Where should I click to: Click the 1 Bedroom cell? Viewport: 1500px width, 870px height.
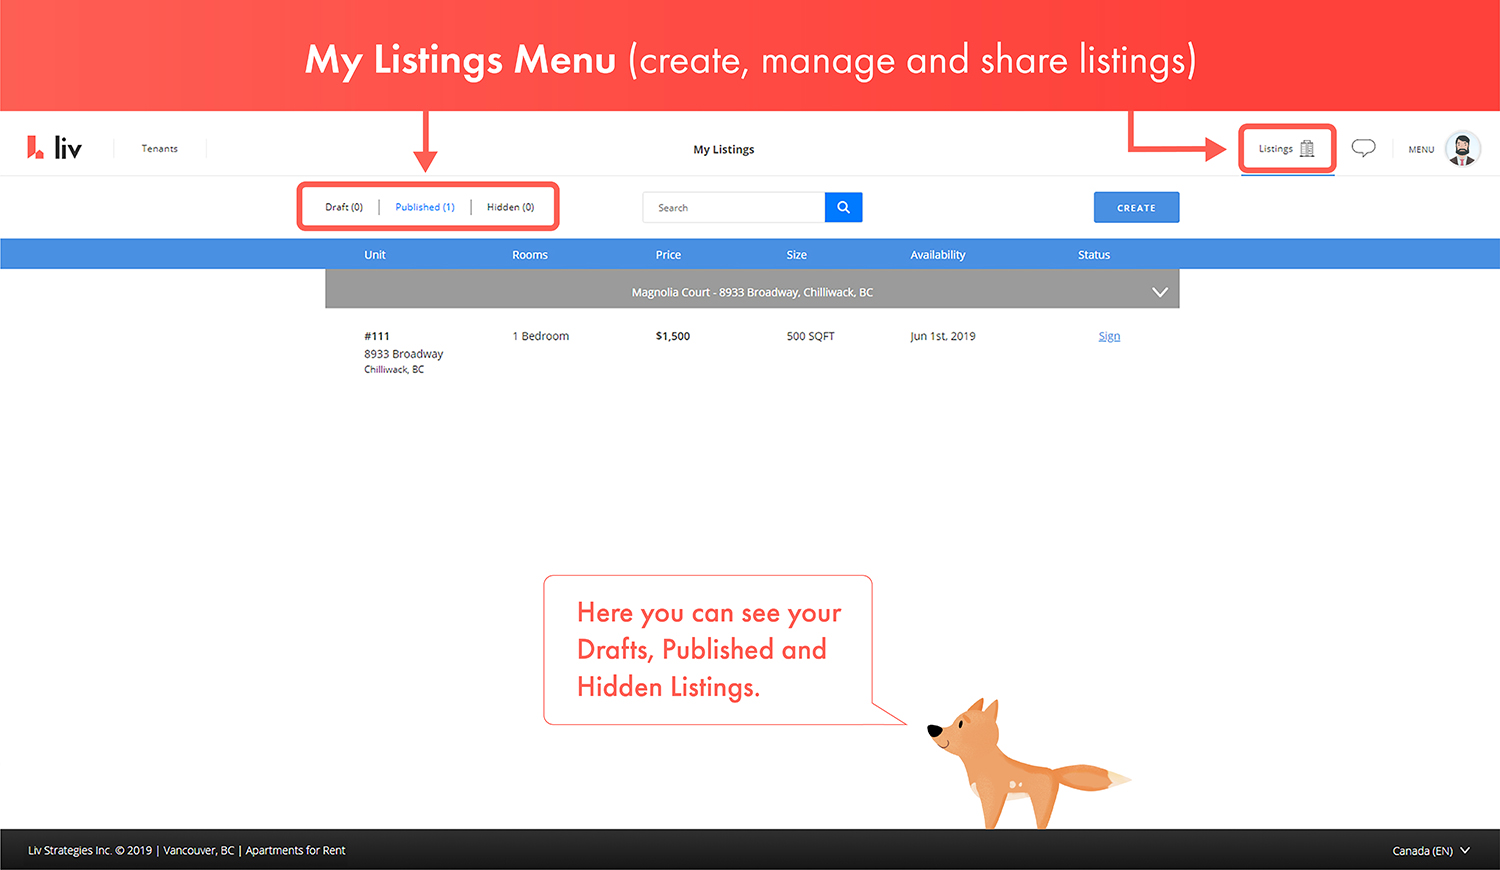pos(541,336)
